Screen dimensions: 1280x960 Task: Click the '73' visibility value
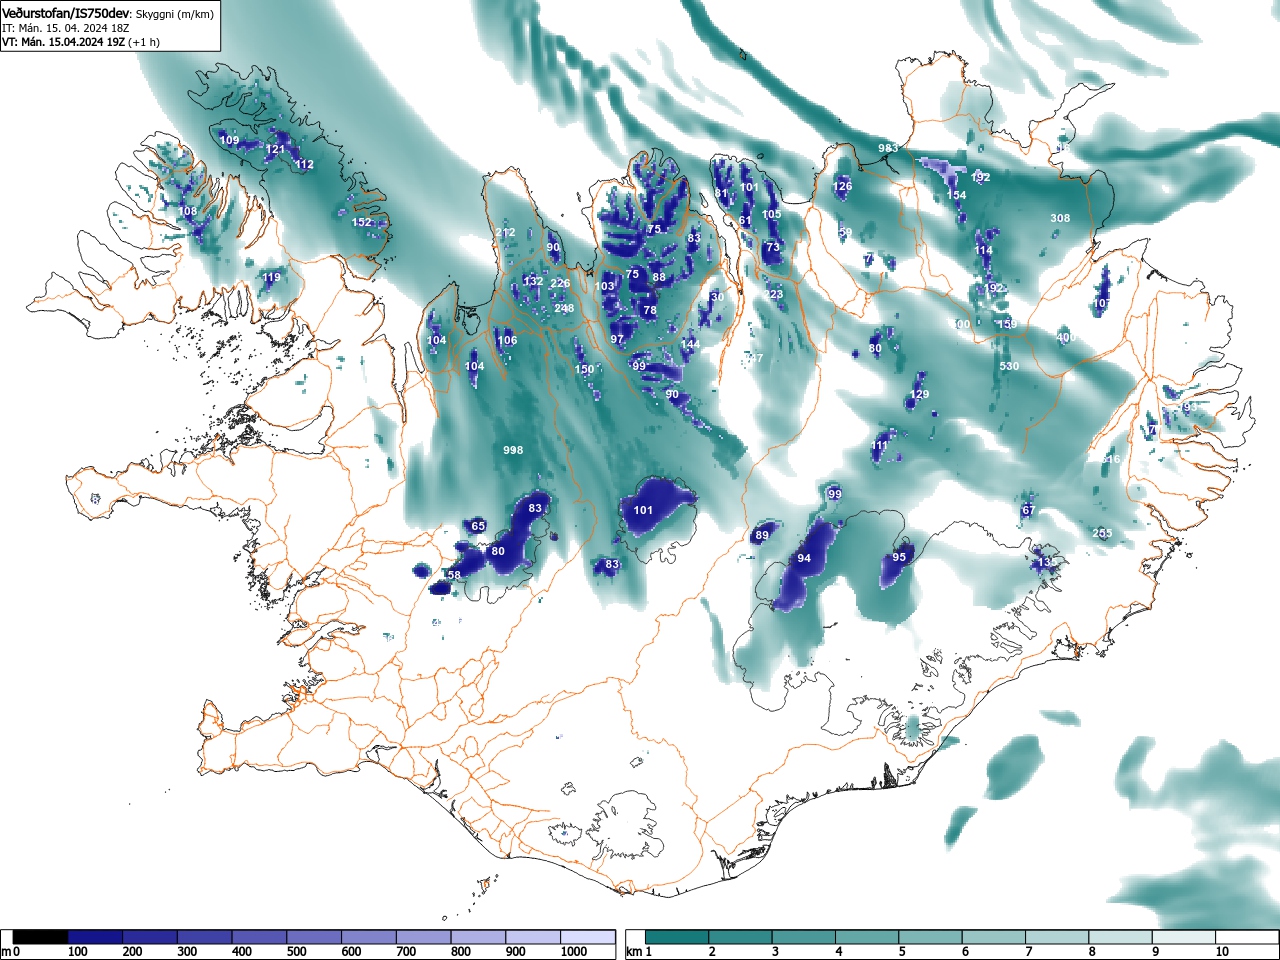point(773,247)
